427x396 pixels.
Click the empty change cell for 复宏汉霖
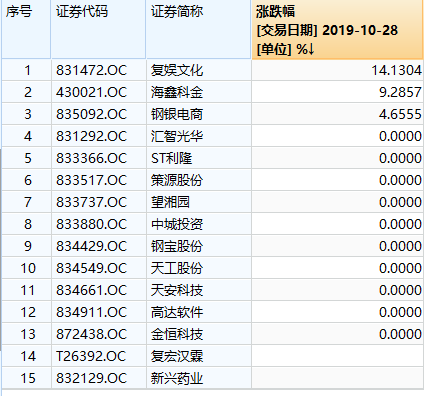(x=337, y=356)
